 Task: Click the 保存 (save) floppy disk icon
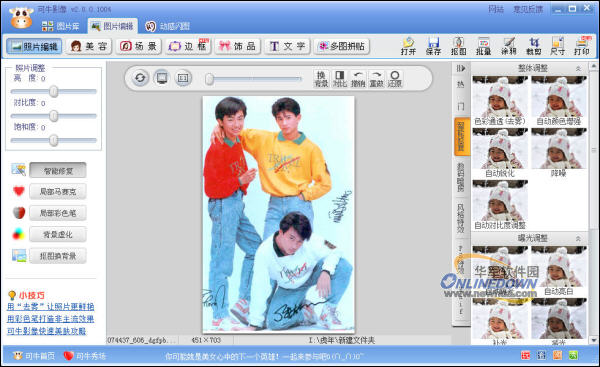(x=433, y=46)
